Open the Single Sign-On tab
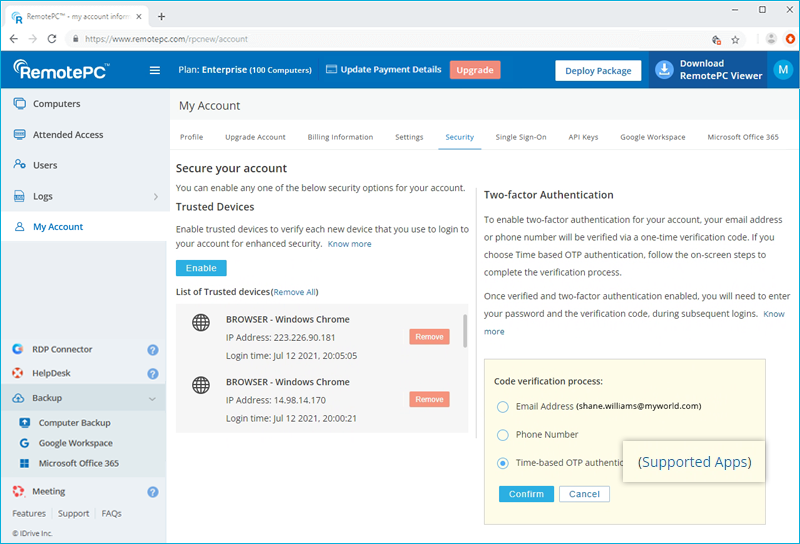800x544 pixels. tap(520, 137)
